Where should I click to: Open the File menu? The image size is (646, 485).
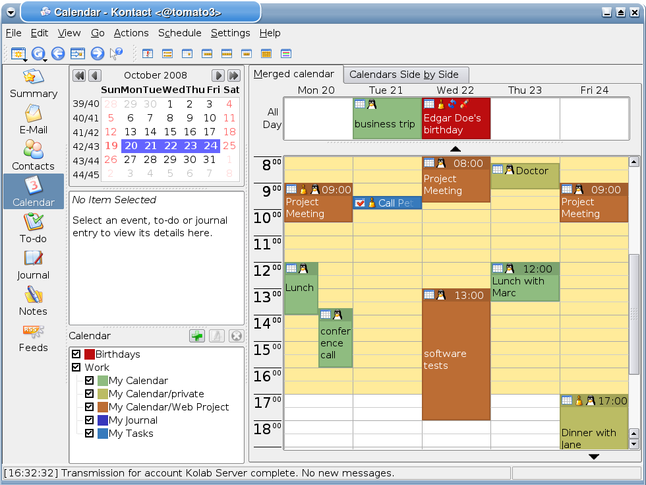coord(14,33)
